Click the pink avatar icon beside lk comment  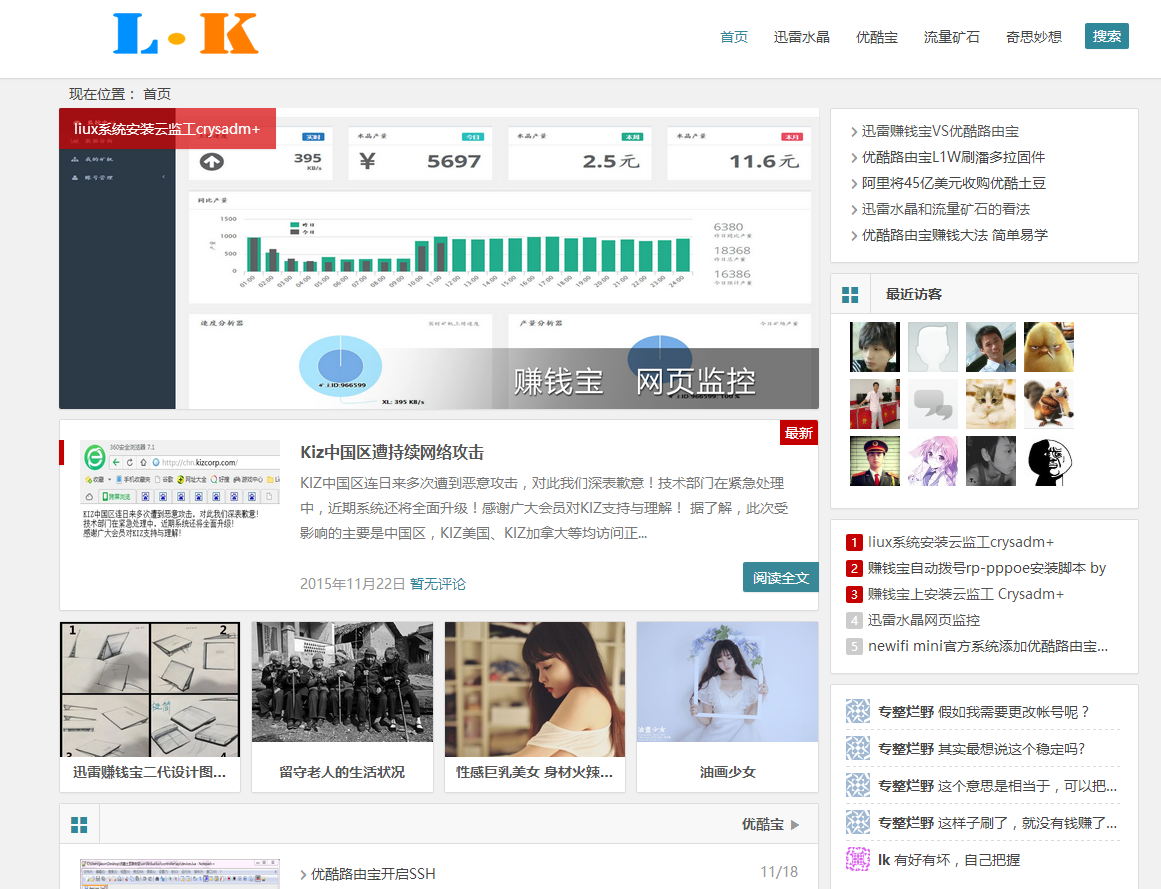[857, 859]
